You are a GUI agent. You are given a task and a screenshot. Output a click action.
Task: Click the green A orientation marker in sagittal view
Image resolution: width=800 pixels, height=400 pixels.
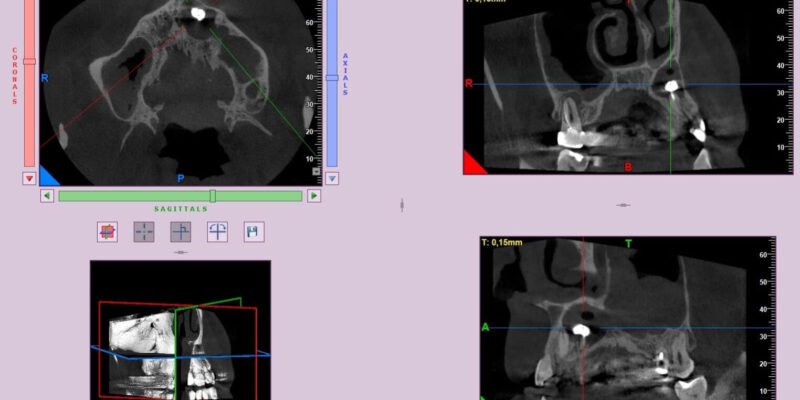(x=485, y=327)
